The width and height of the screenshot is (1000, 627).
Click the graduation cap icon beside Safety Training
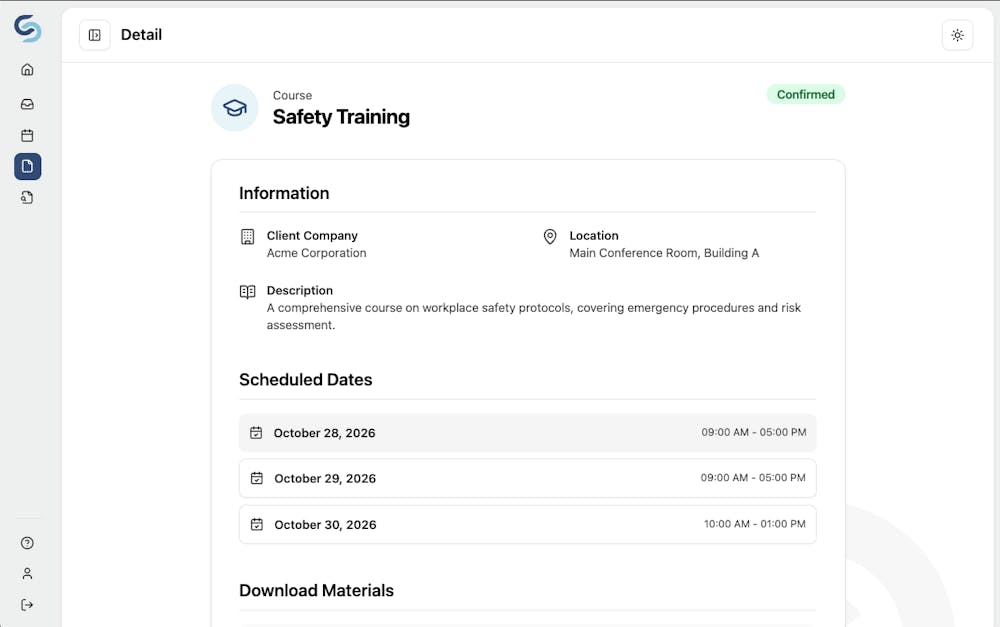[234, 108]
